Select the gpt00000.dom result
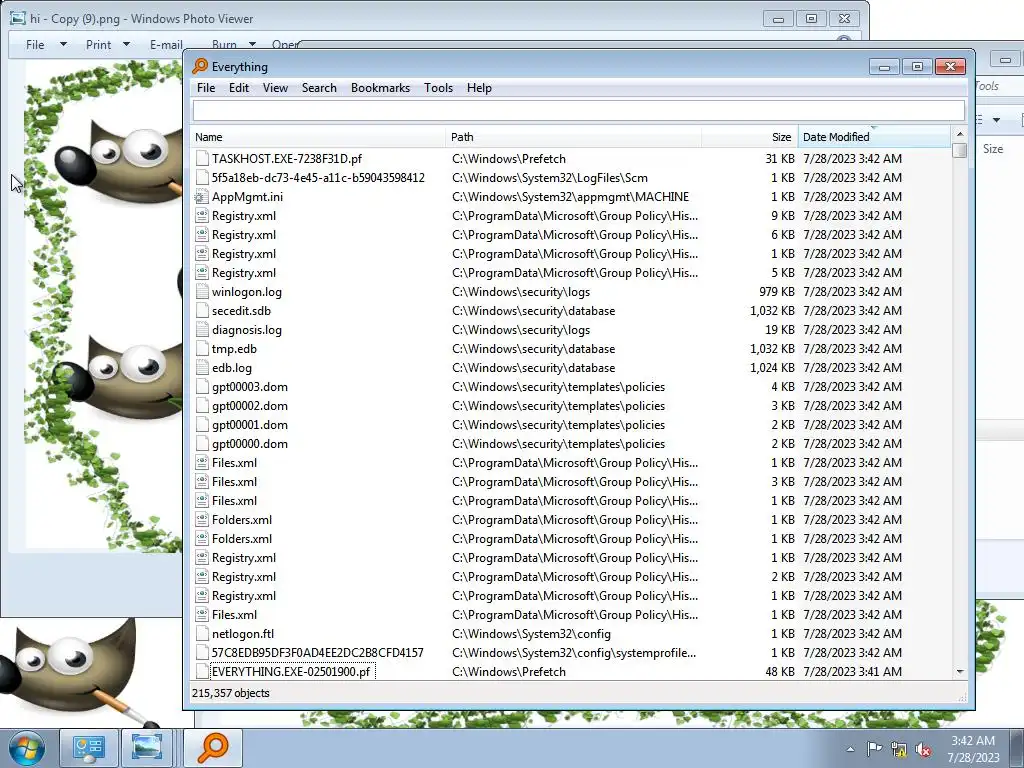1024x768 pixels. click(x=249, y=443)
